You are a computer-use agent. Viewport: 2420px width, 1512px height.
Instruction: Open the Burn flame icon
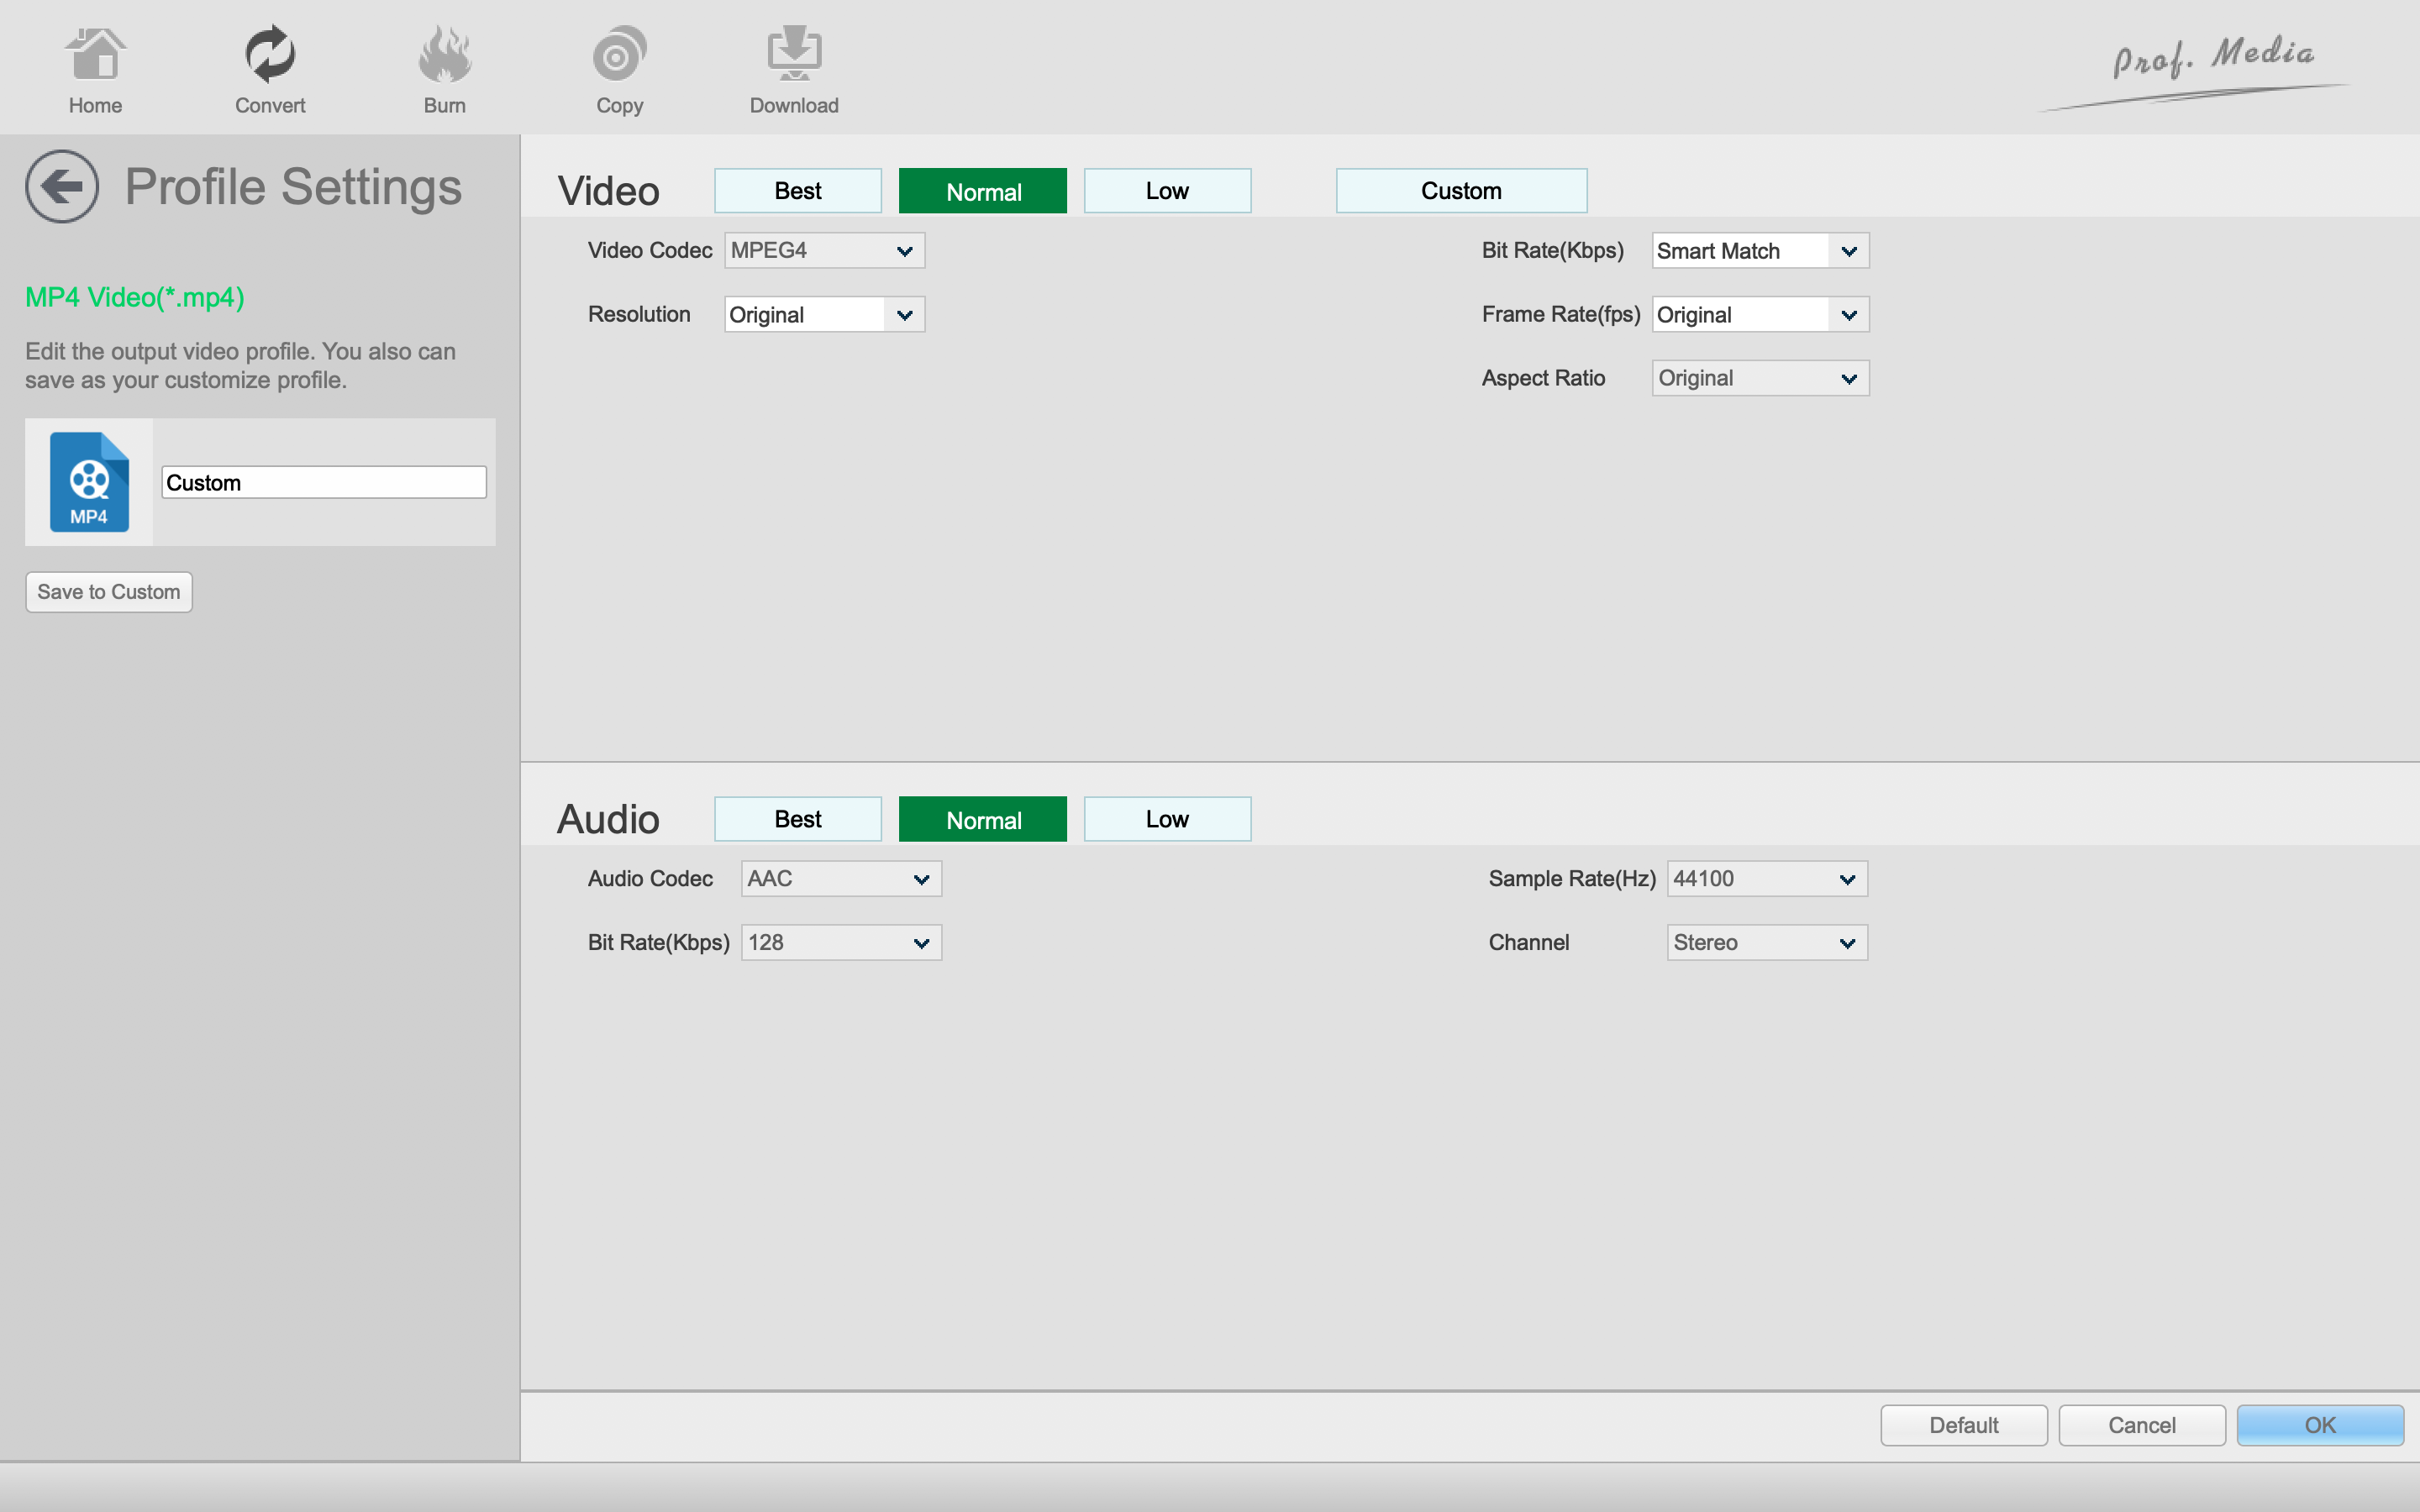tap(445, 55)
